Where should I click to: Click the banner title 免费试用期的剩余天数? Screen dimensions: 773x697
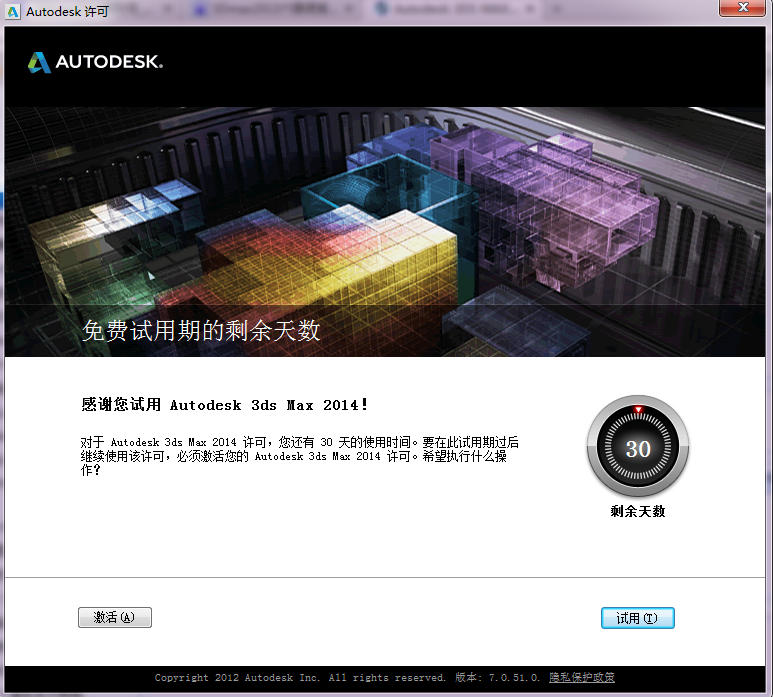[x=201, y=331]
